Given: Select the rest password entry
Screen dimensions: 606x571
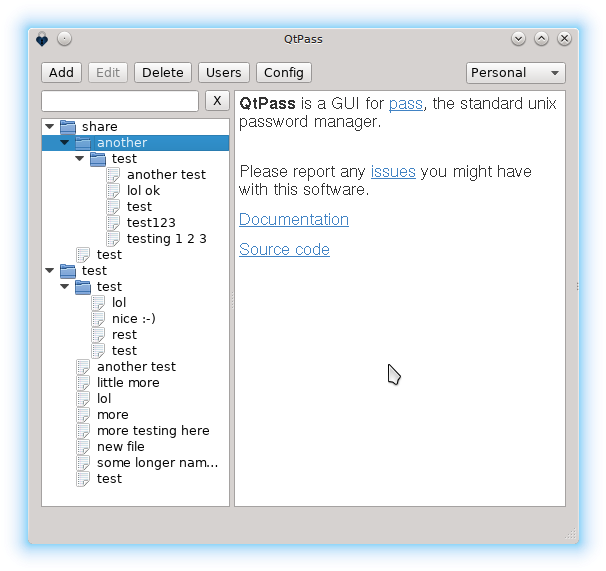Looking at the screenshot, I should pos(124,334).
